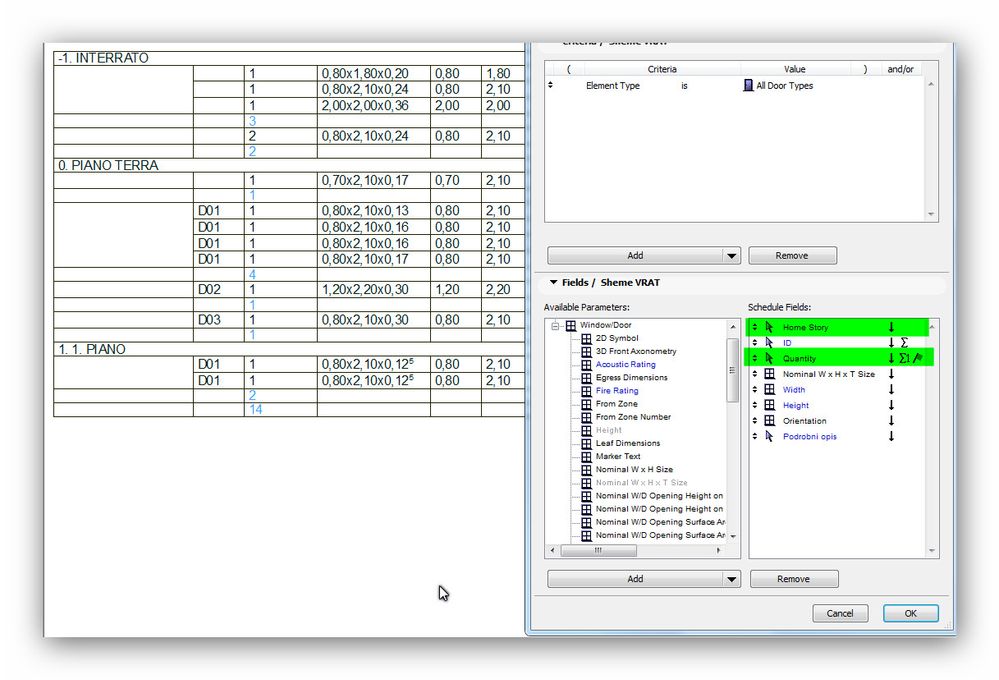Open the dropdown arrow beside the fields Add button

[731, 579]
